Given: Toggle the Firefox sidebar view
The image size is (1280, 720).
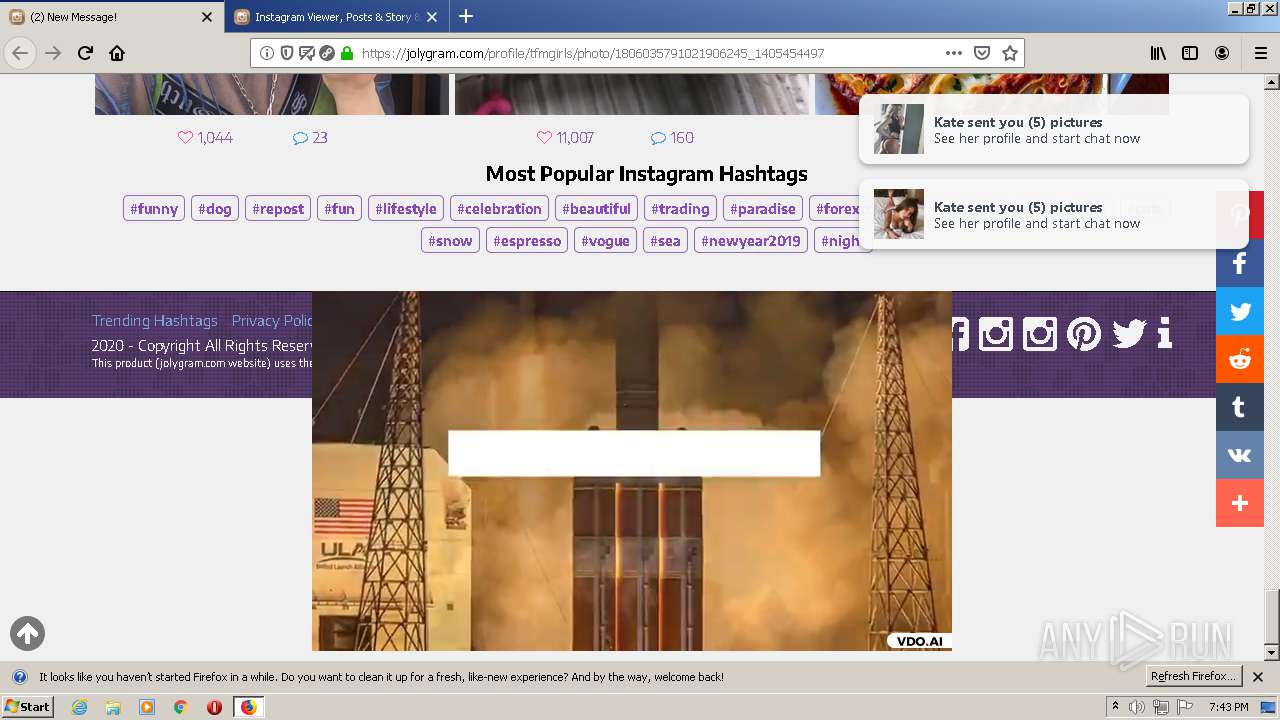Looking at the screenshot, I should click(1190, 53).
